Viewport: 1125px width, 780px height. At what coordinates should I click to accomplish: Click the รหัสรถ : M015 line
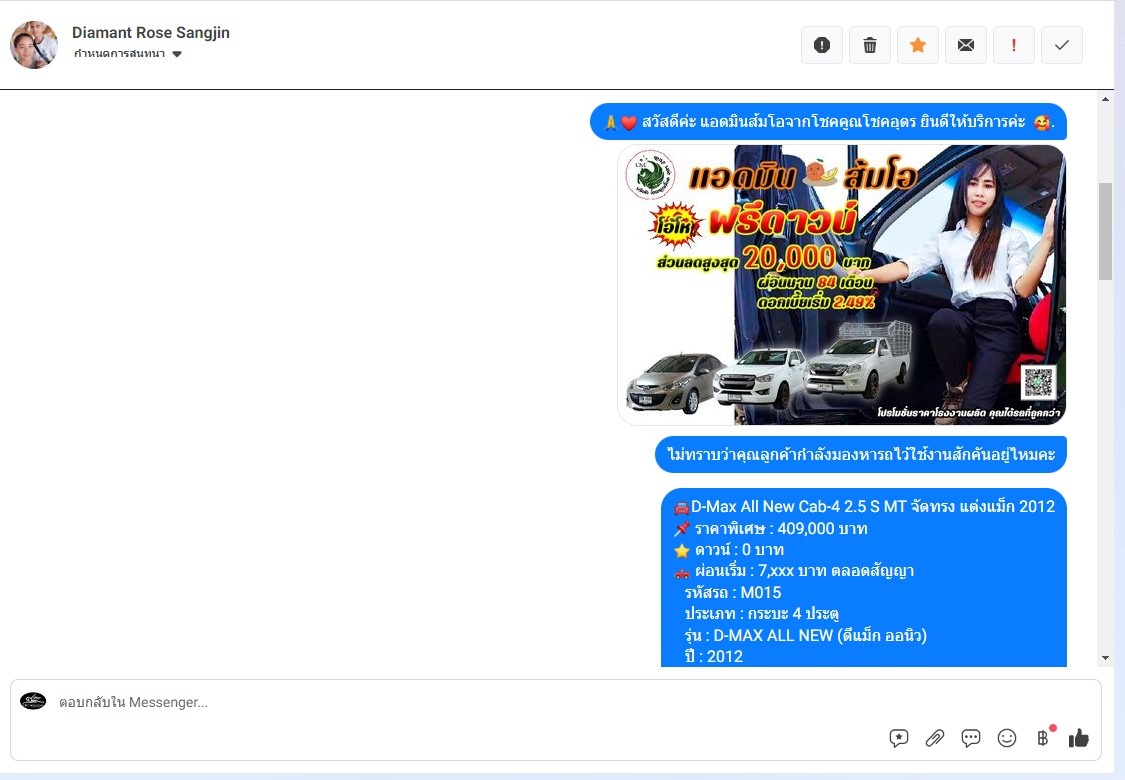click(x=733, y=593)
